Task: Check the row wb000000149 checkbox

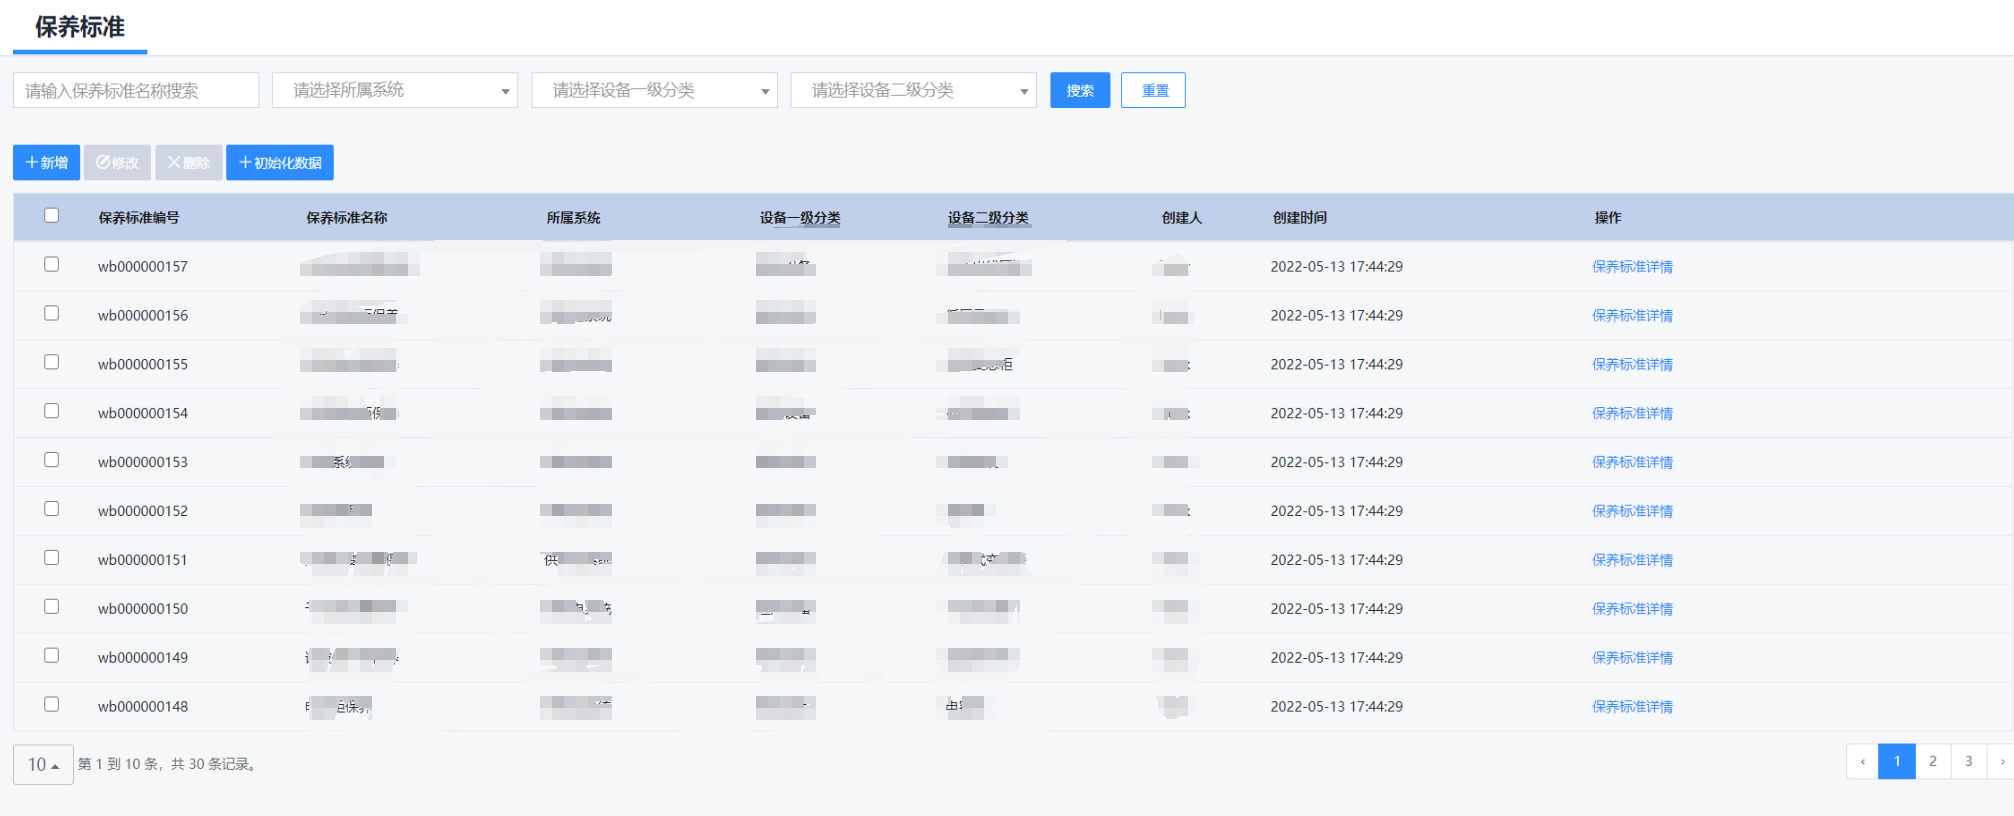Action: 52,655
